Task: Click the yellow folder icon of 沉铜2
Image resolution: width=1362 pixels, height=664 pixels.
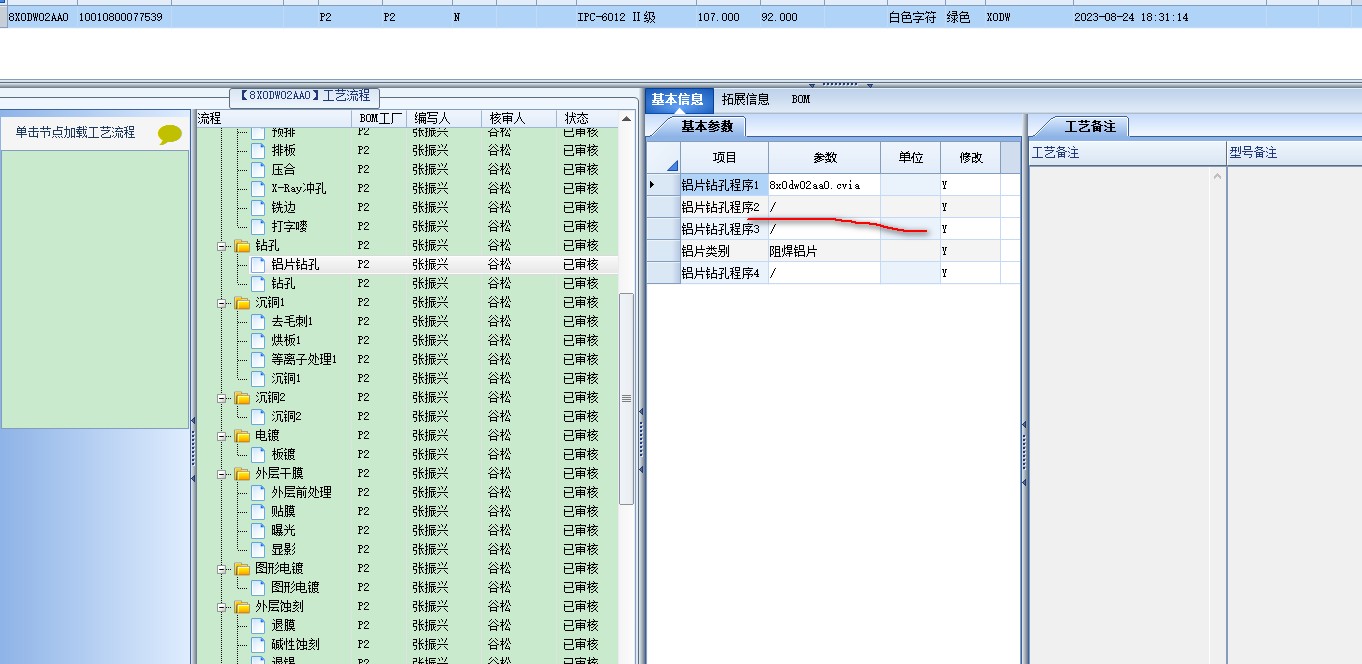Action: point(242,397)
